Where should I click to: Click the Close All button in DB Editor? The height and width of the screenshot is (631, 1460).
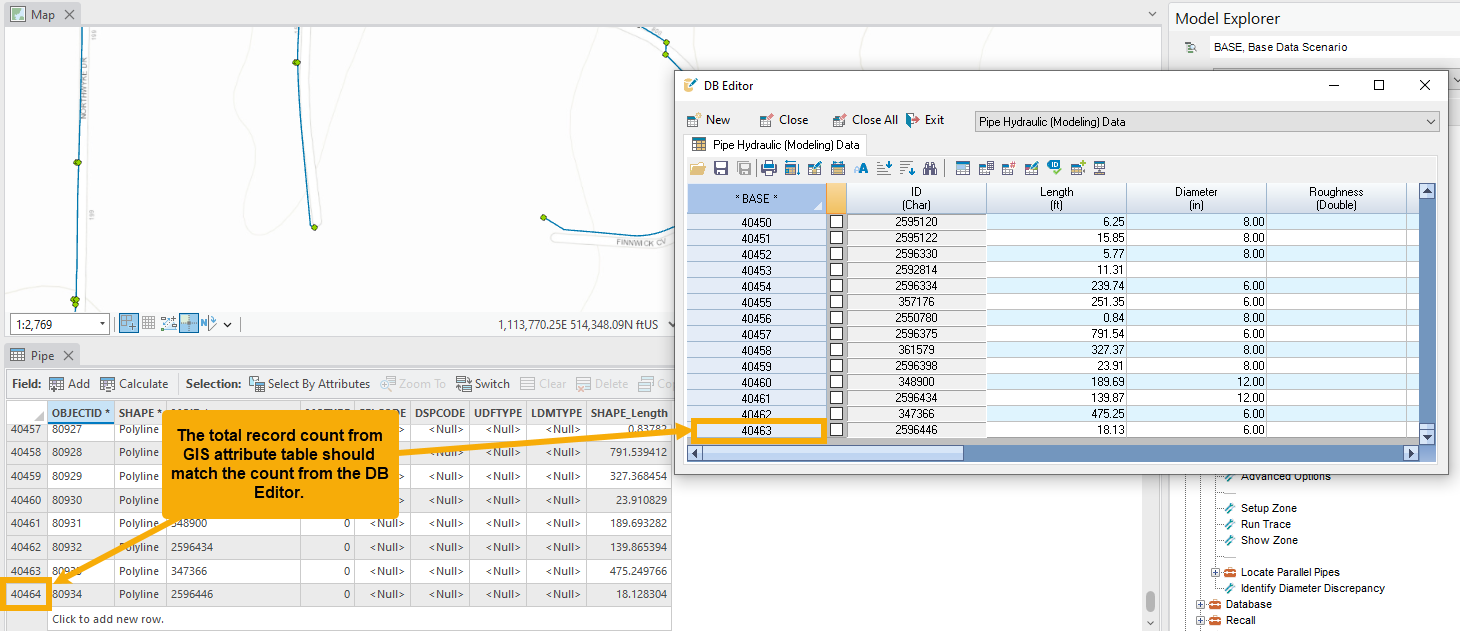click(x=865, y=119)
